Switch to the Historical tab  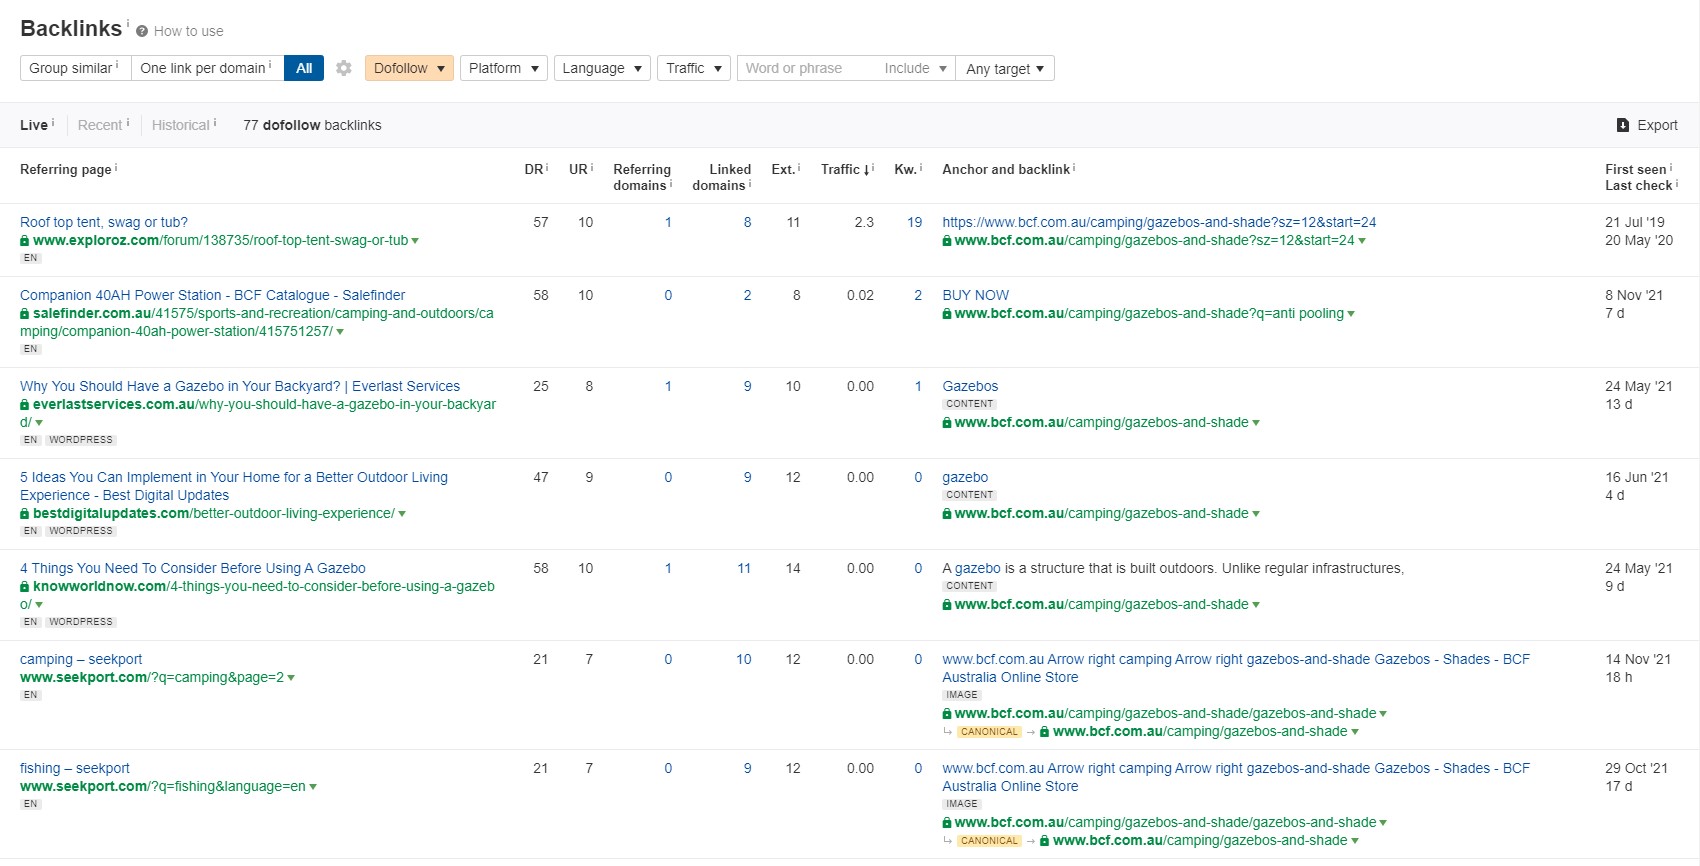click(181, 125)
